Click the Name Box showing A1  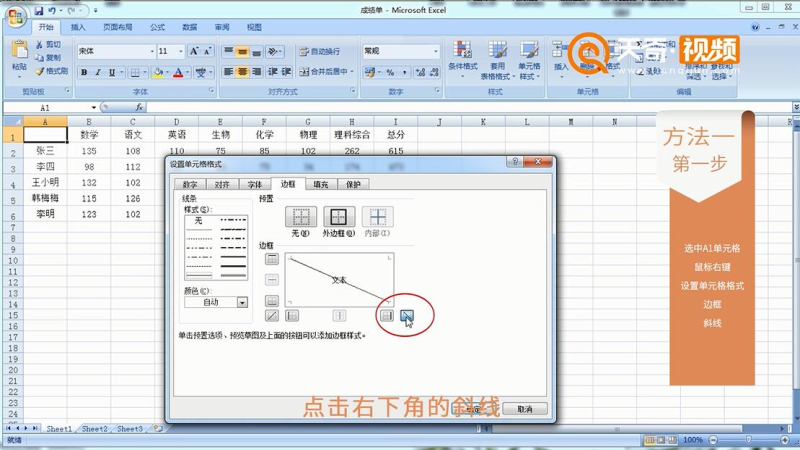coord(46,108)
